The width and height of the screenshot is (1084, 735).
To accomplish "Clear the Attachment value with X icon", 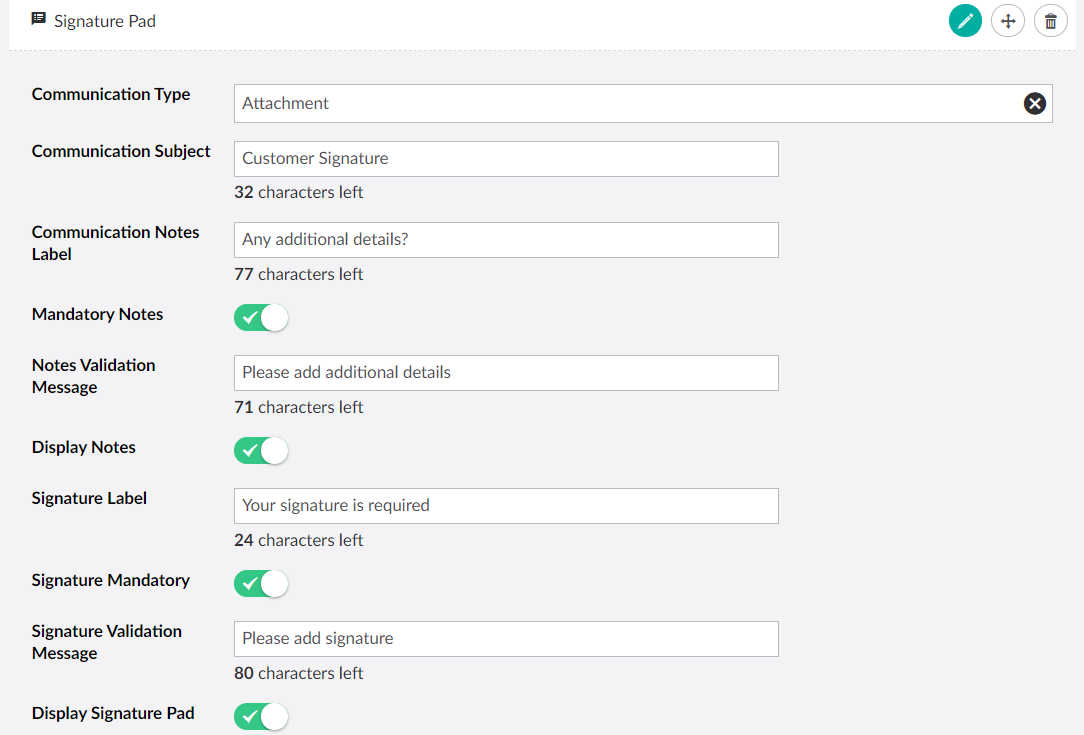I will tap(1034, 103).
